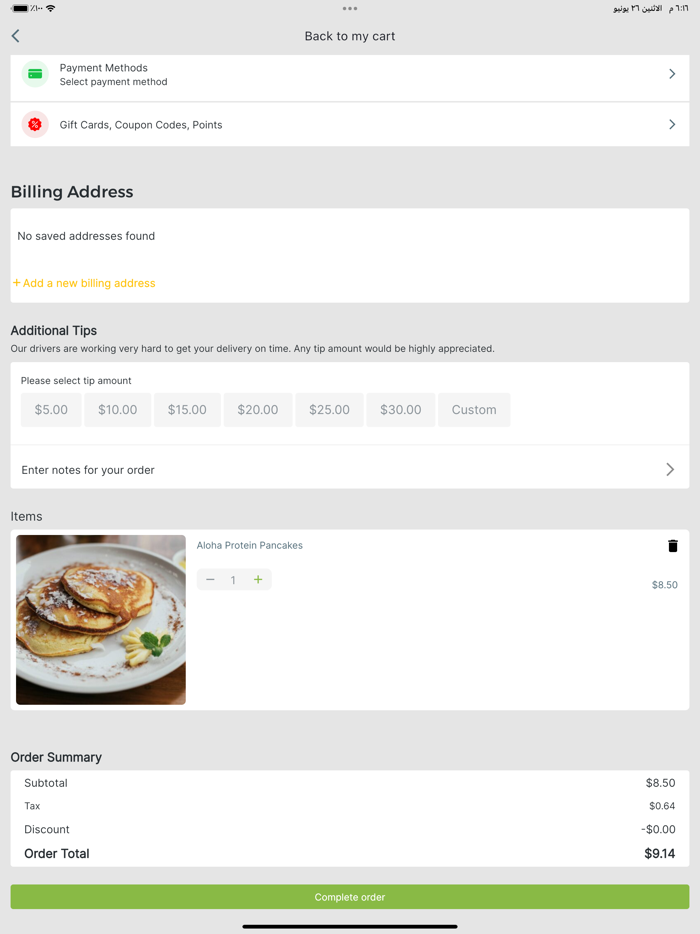Tap the three-dots indicator at top center
Screen dimensions: 700x934
click(350, 8)
